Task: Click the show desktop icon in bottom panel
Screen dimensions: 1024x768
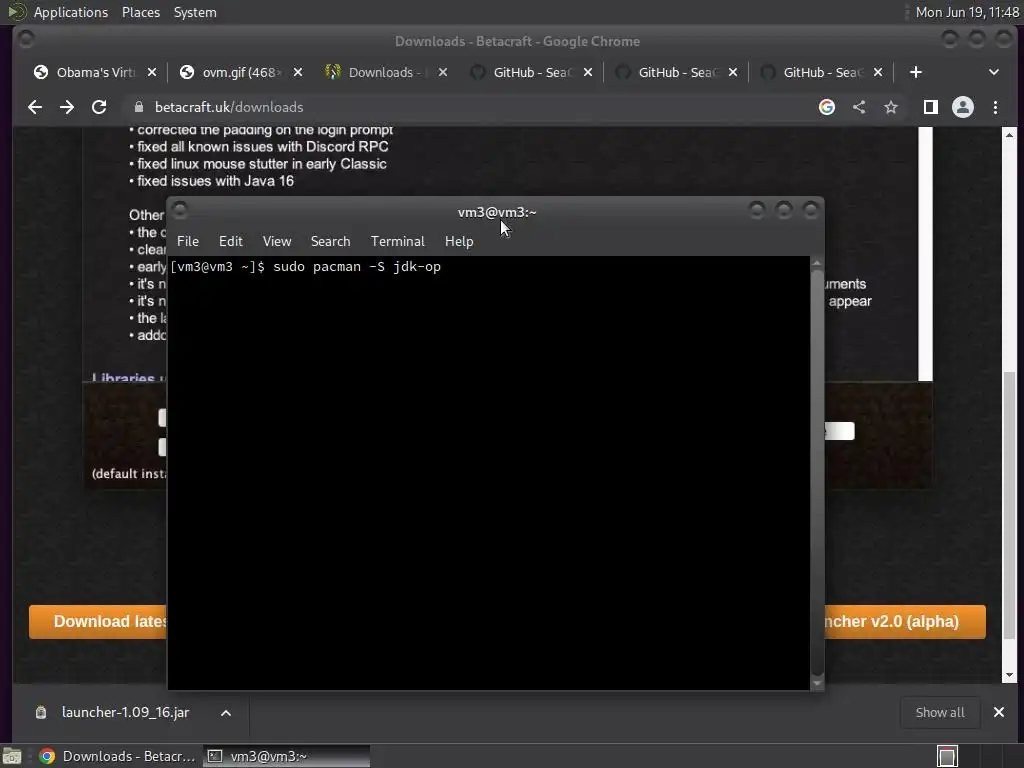Action: pyautogui.click(x=12, y=756)
